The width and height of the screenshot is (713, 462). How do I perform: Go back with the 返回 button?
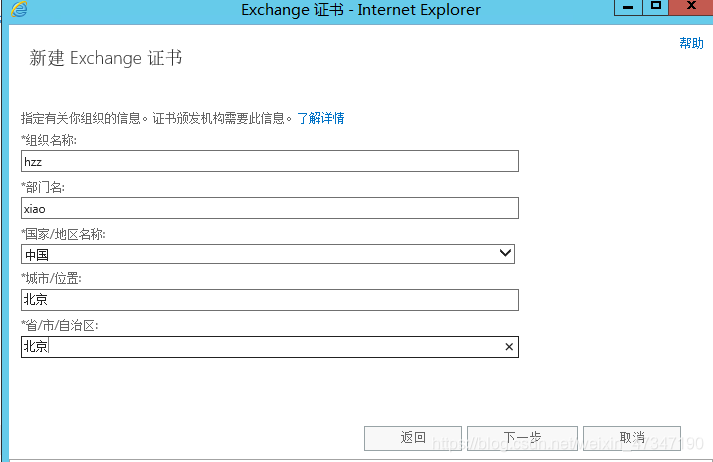[413, 438]
